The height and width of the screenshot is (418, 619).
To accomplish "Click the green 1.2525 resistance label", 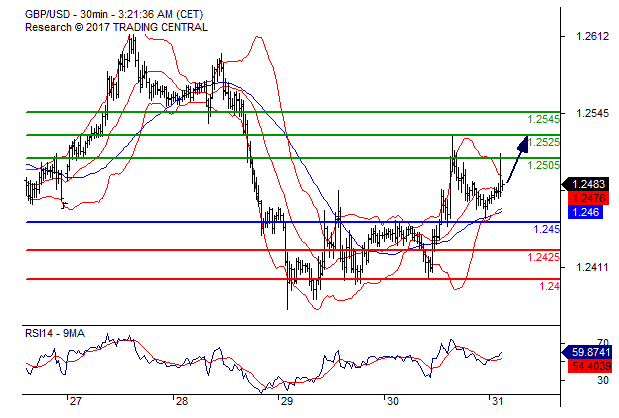I will pos(544,142).
